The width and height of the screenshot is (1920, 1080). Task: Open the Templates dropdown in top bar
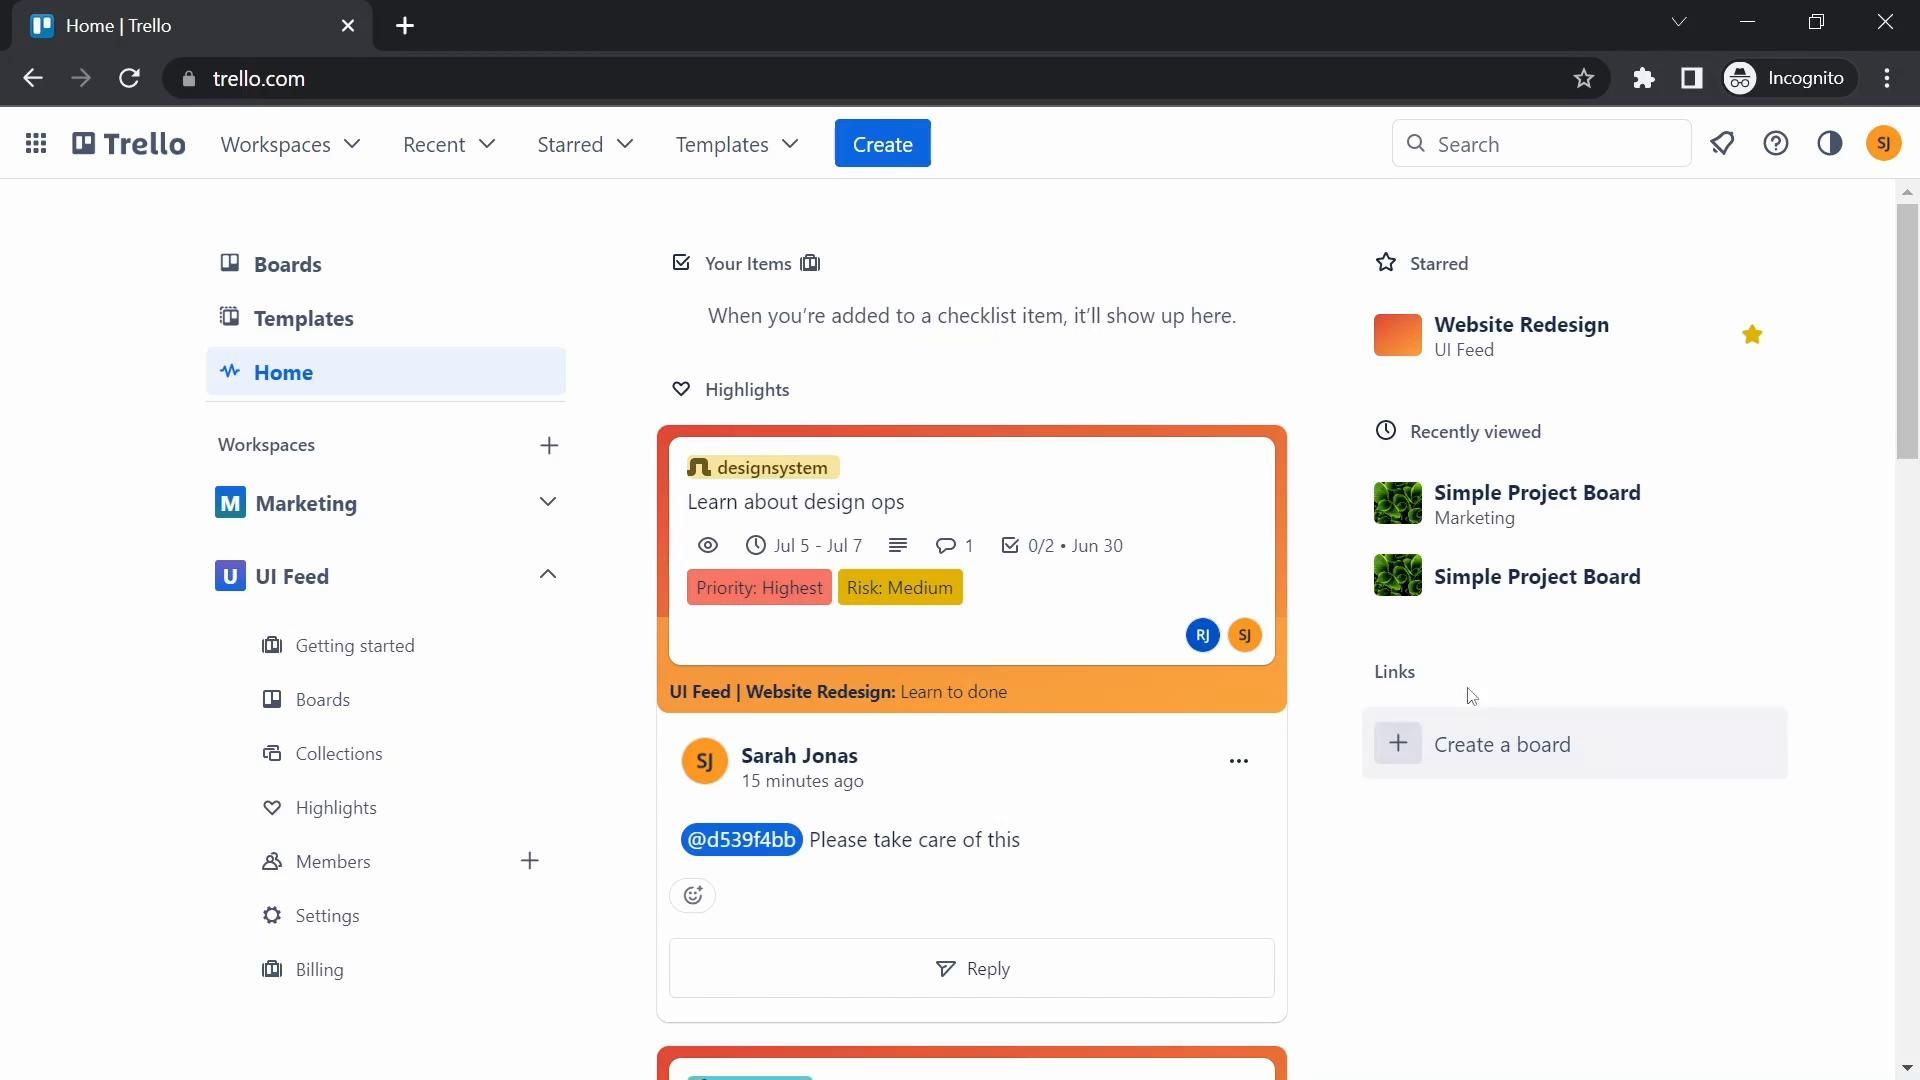[737, 144]
